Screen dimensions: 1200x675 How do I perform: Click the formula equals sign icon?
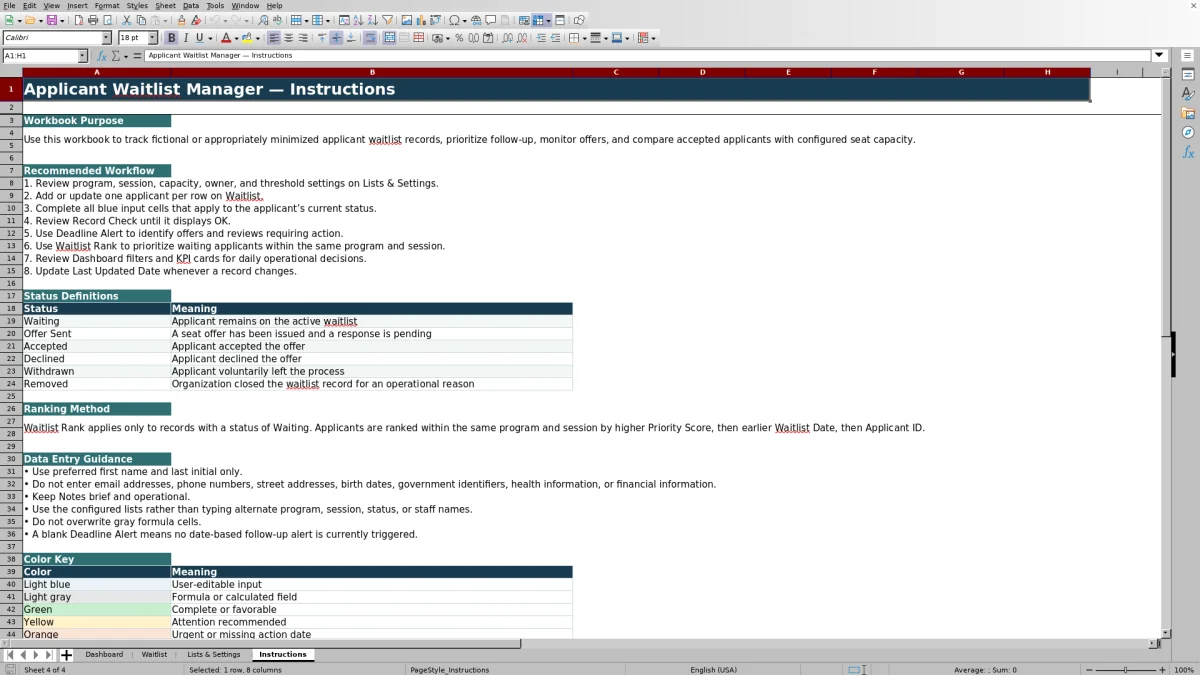pos(138,56)
